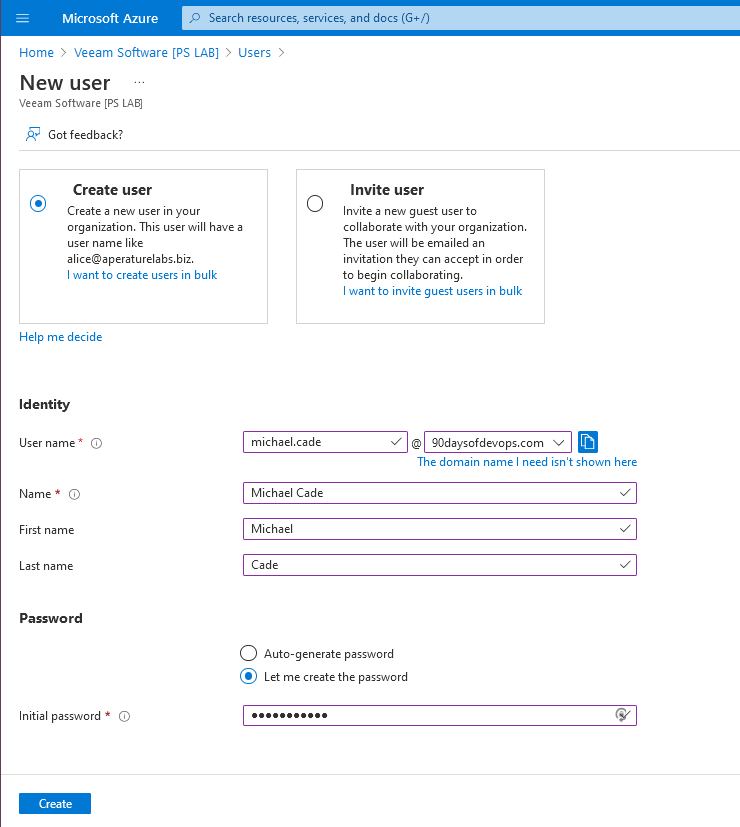The width and height of the screenshot is (740, 827).
Task: Click the copy user name icon
Action: (x=588, y=442)
